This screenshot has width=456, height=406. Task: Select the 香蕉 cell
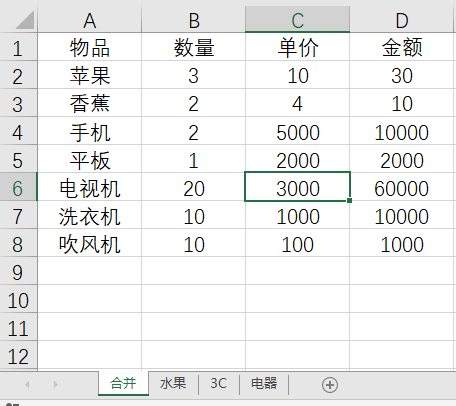point(90,103)
